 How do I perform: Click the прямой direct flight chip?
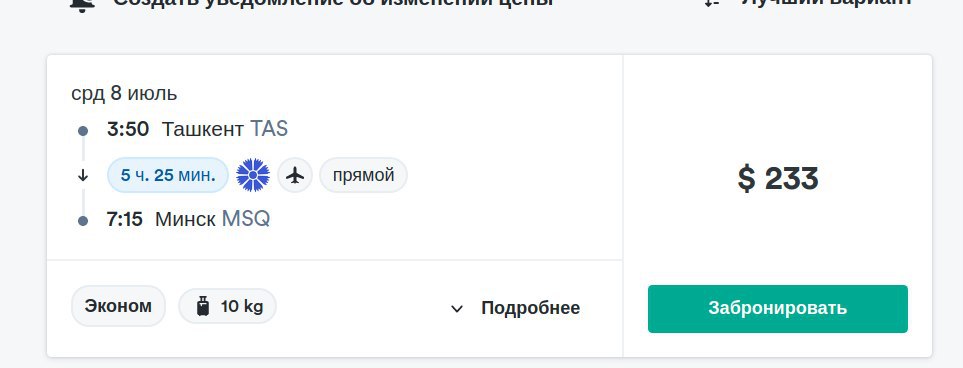point(364,176)
